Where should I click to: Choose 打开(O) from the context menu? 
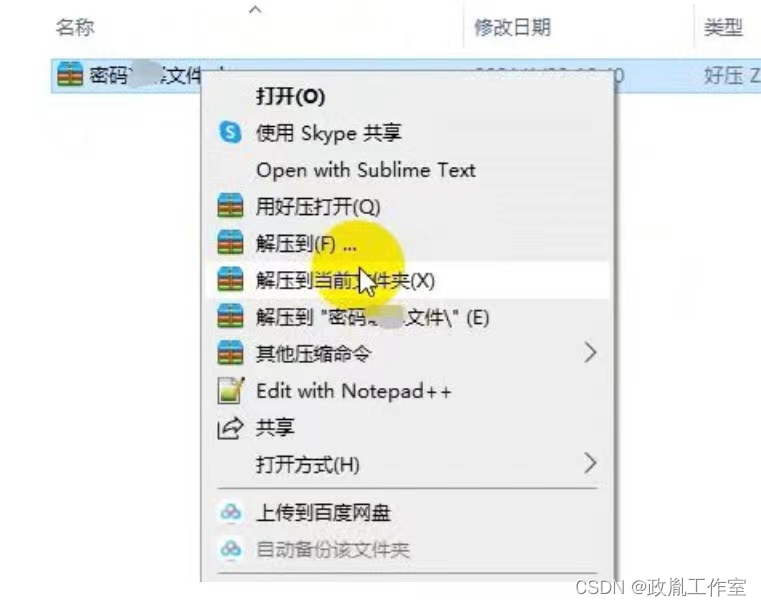click(x=290, y=96)
